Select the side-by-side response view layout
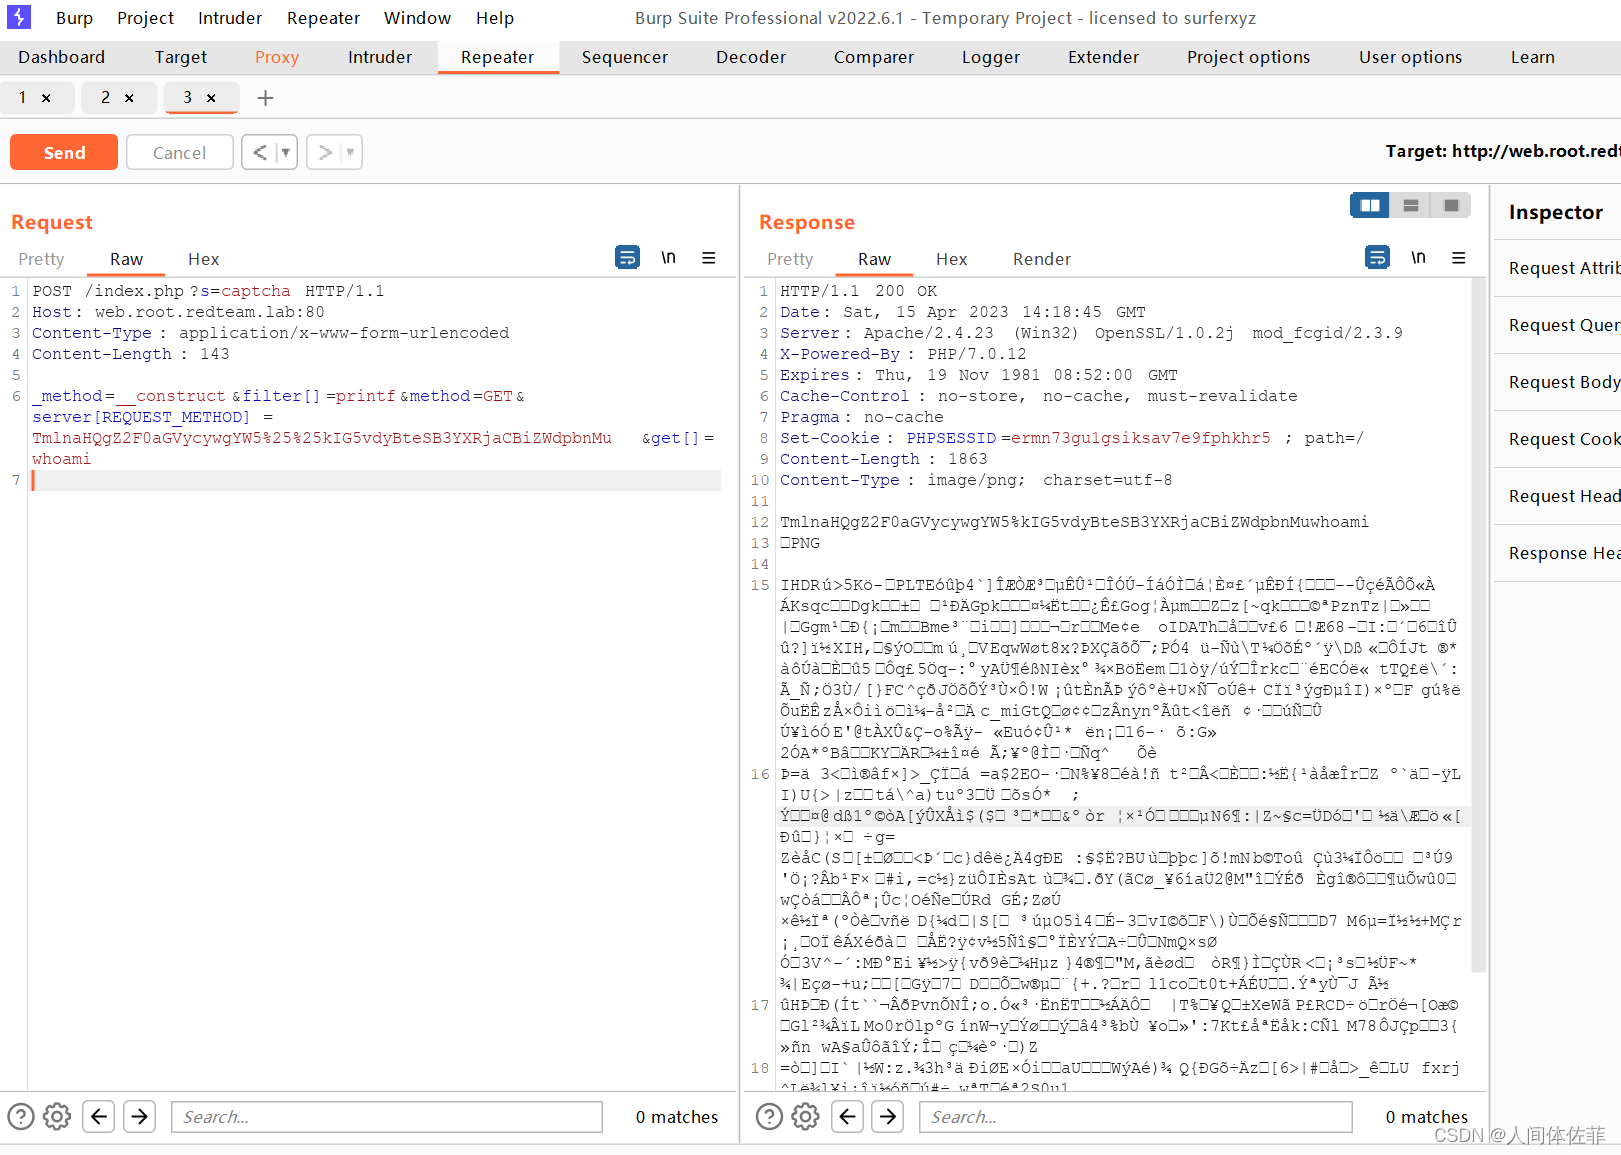Viewport: 1621px width, 1155px height. point(1369,205)
